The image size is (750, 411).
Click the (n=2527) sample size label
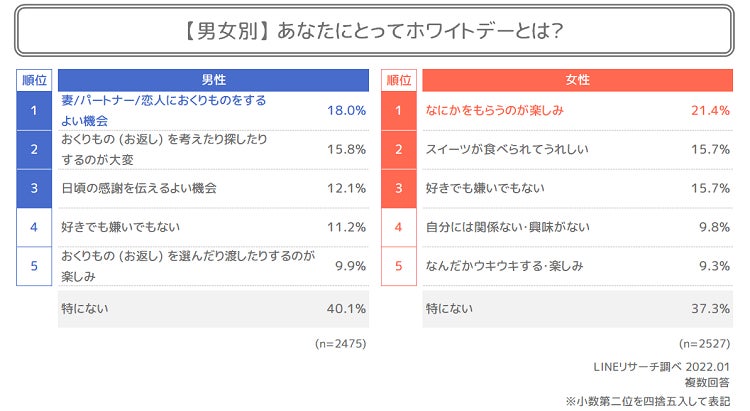point(705,344)
